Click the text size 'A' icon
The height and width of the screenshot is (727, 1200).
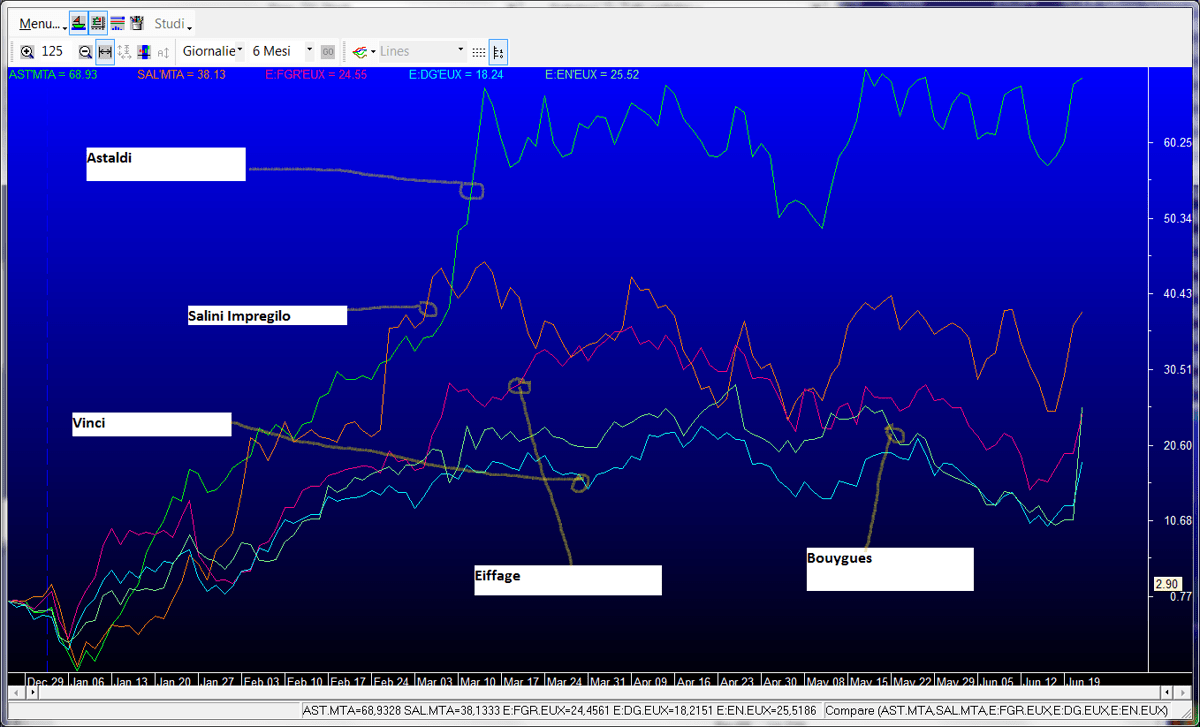coord(163,51)
